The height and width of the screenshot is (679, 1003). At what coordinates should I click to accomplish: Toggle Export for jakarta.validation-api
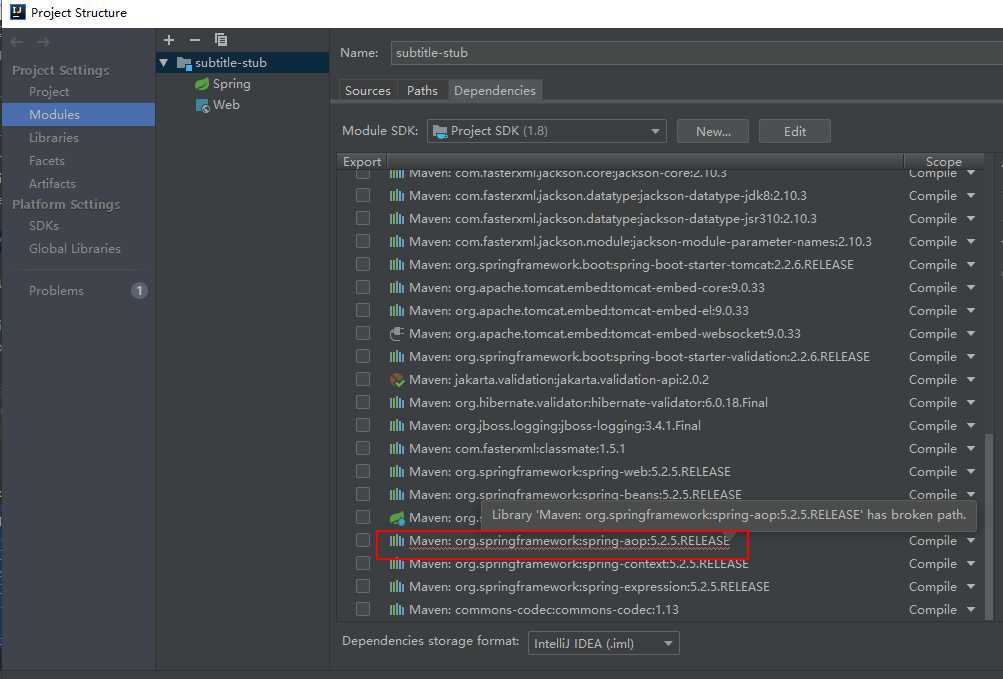363,379
